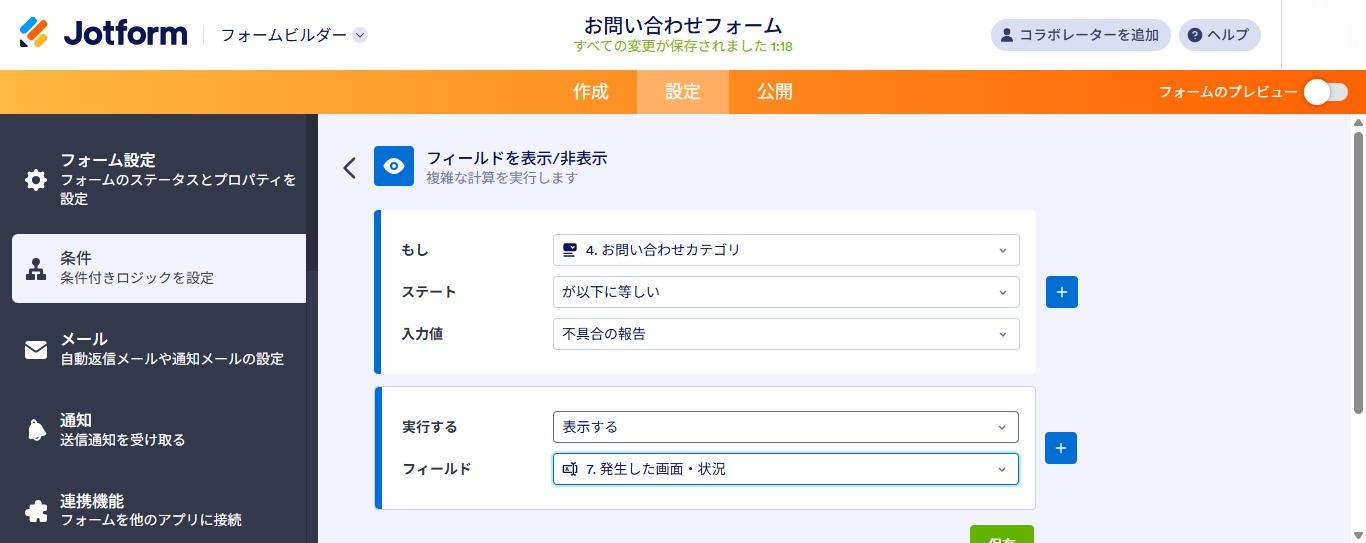
Task: Click the 複雑な計算を実行します subtitle
Action: point(502,178)
